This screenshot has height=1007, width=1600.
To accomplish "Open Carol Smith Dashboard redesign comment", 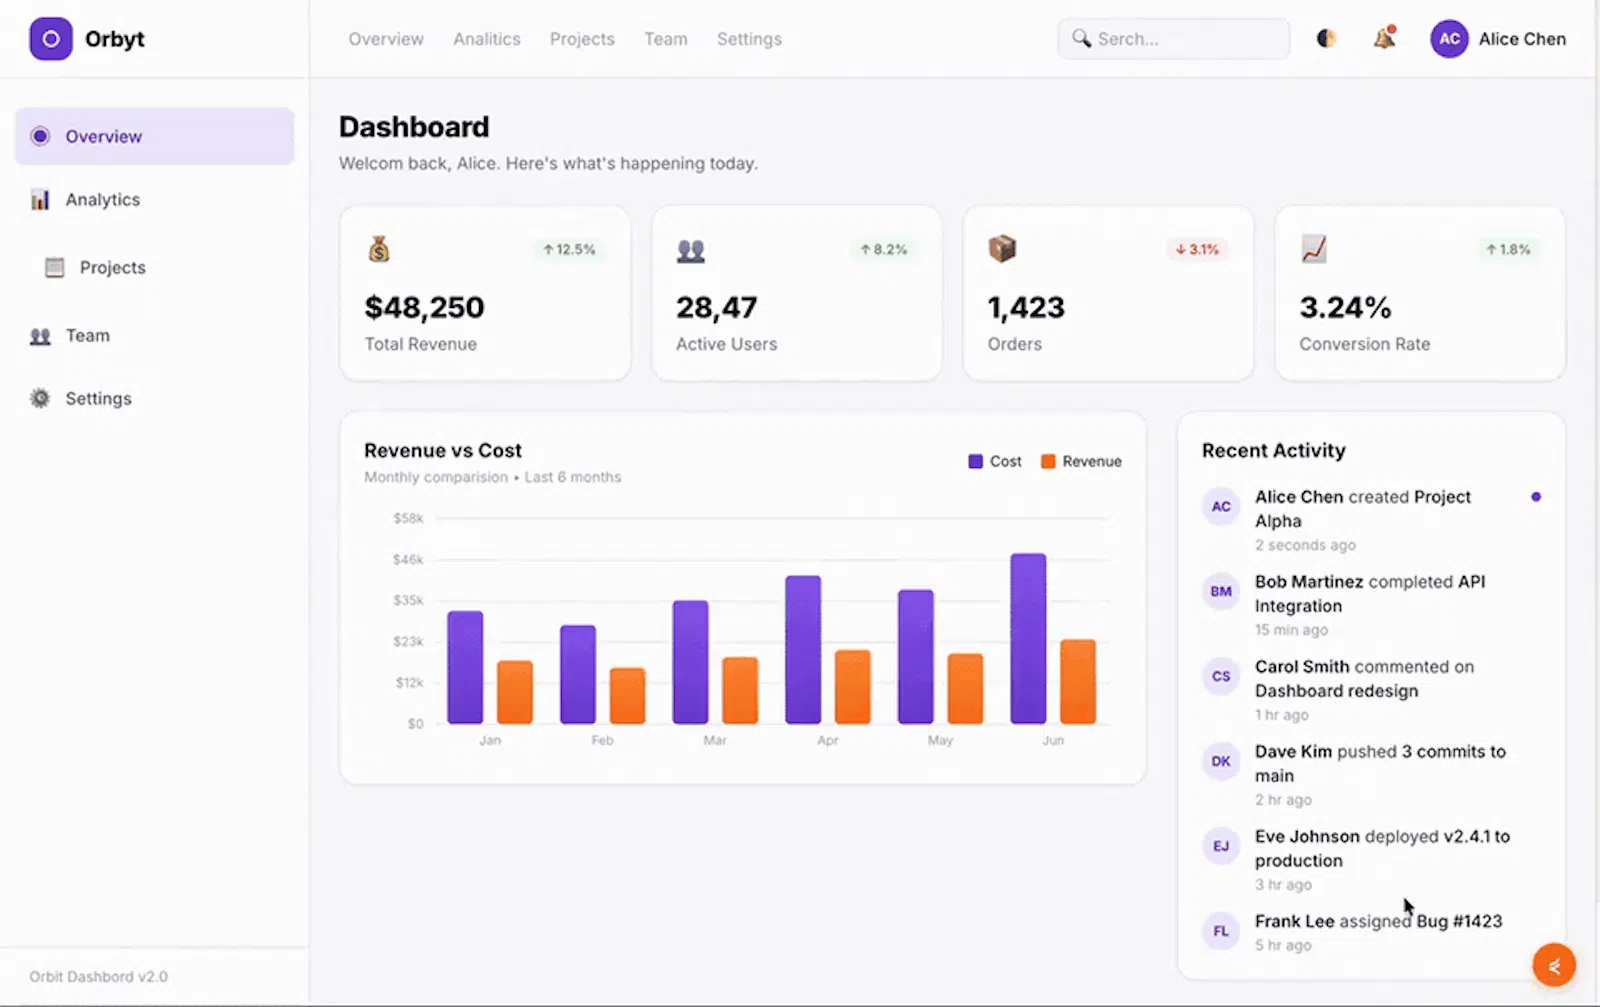I will 1371,690.
